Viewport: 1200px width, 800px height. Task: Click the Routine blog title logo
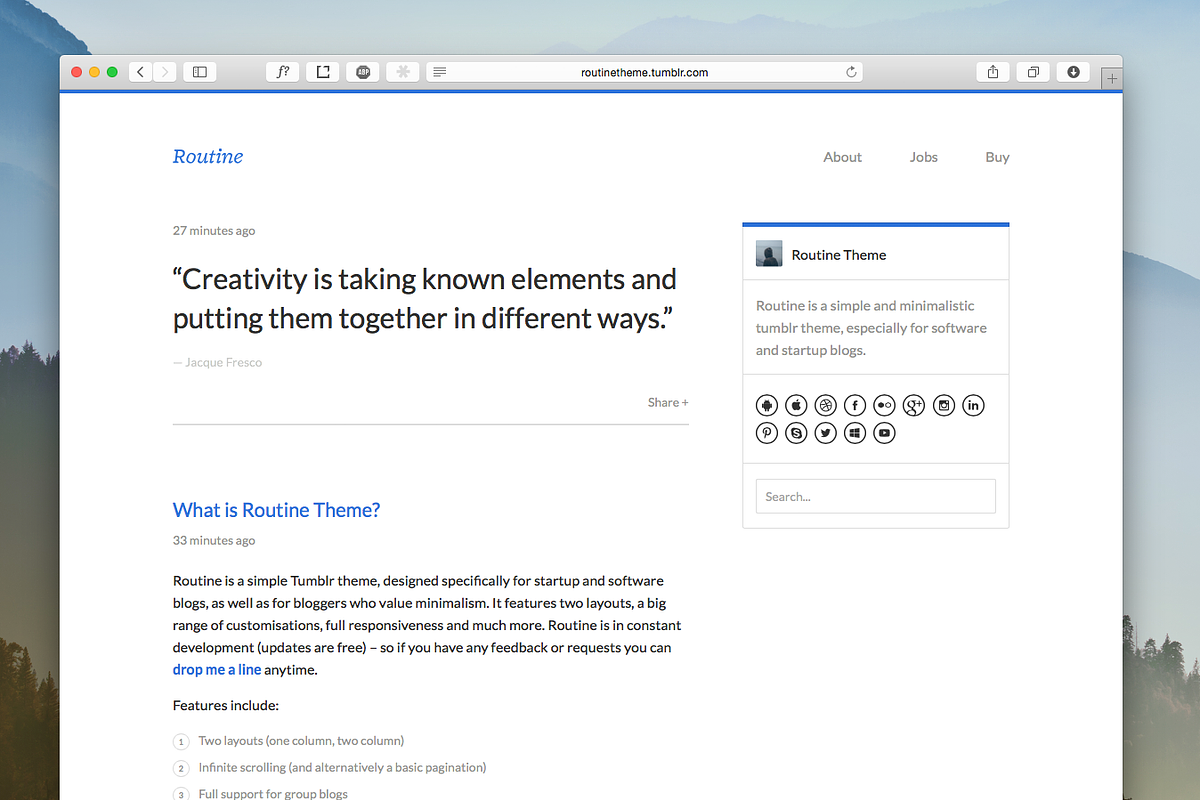click(x=208, y=156)
